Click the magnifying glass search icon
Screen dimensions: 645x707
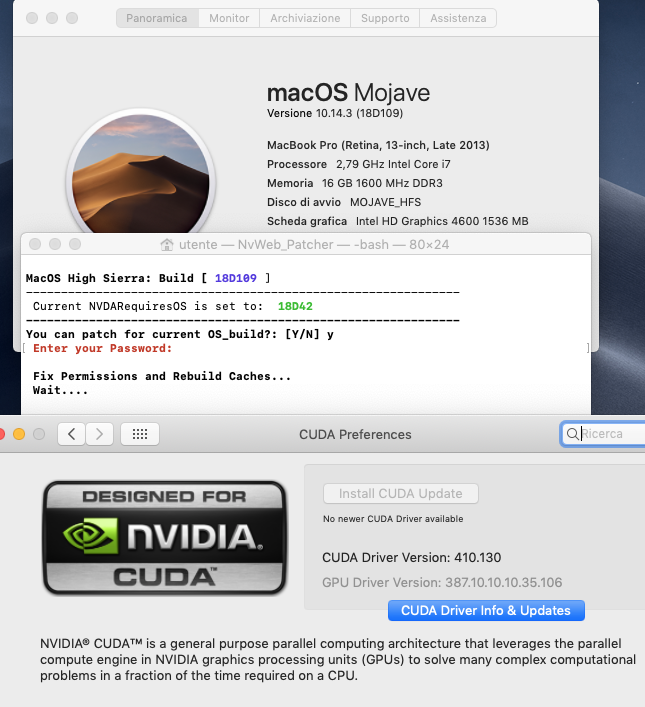pyautogui.click(x=572, y=434)
